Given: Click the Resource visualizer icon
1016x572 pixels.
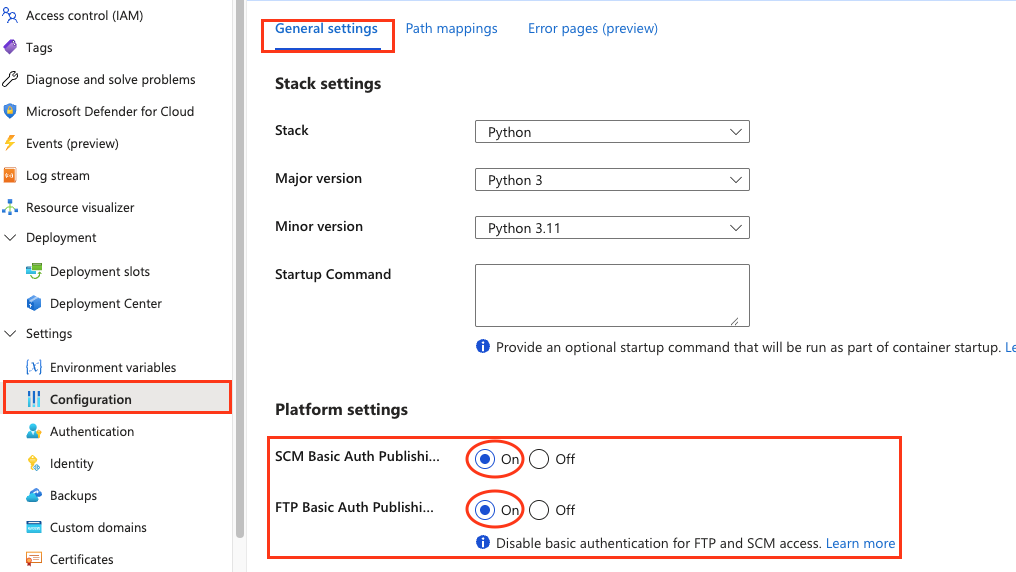Looking at the screenshot, I should click(x=10, y=208).
